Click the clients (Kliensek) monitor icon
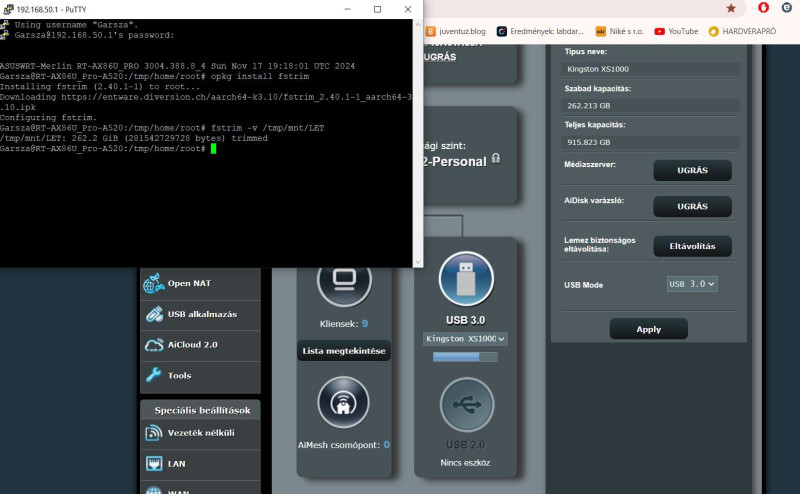Viewport: 800px width, 494px height. point(344,279)
